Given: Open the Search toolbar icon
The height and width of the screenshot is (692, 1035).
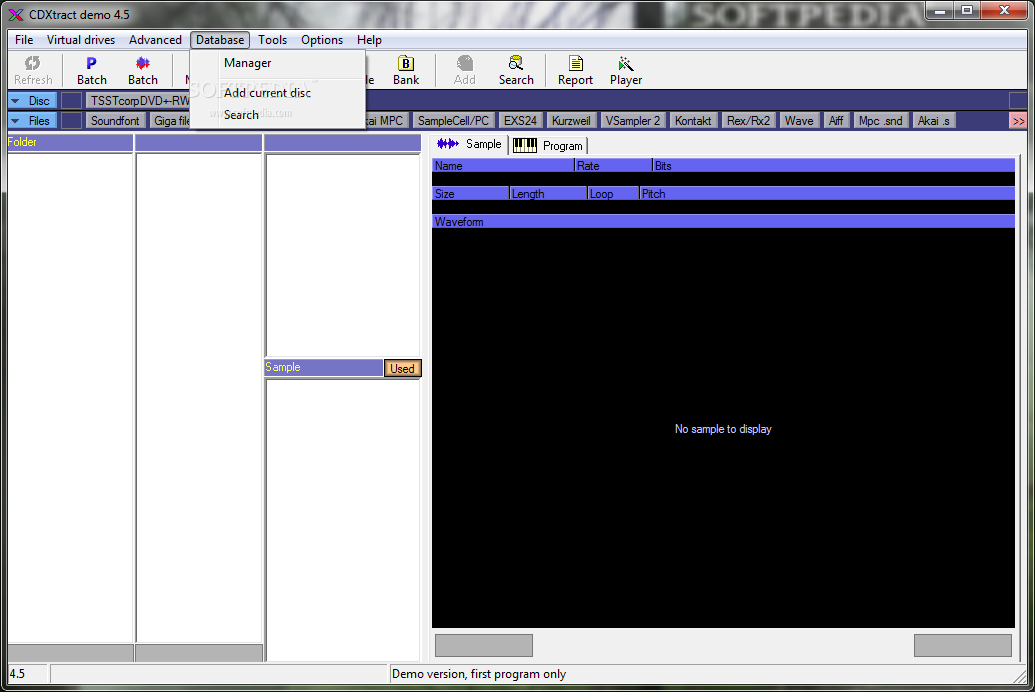Looking at the screenshot, I should coord(516,70).
